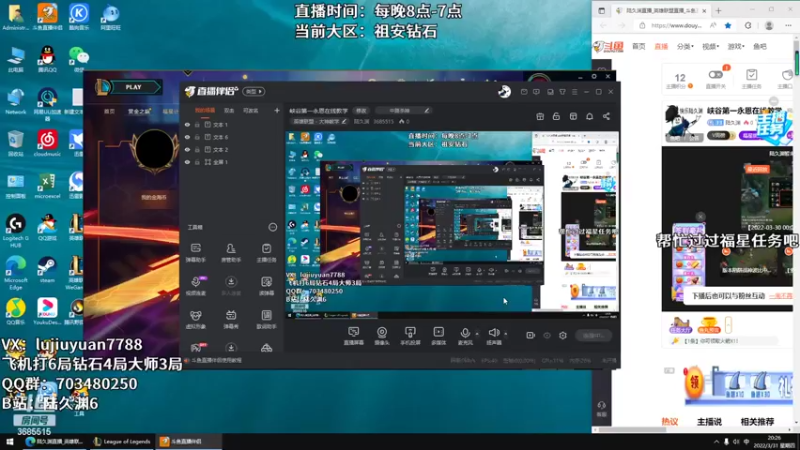This screenshot has height=450, width=800.
Task: Click the notification bell icon in stream header
Action: pos(589,116)
